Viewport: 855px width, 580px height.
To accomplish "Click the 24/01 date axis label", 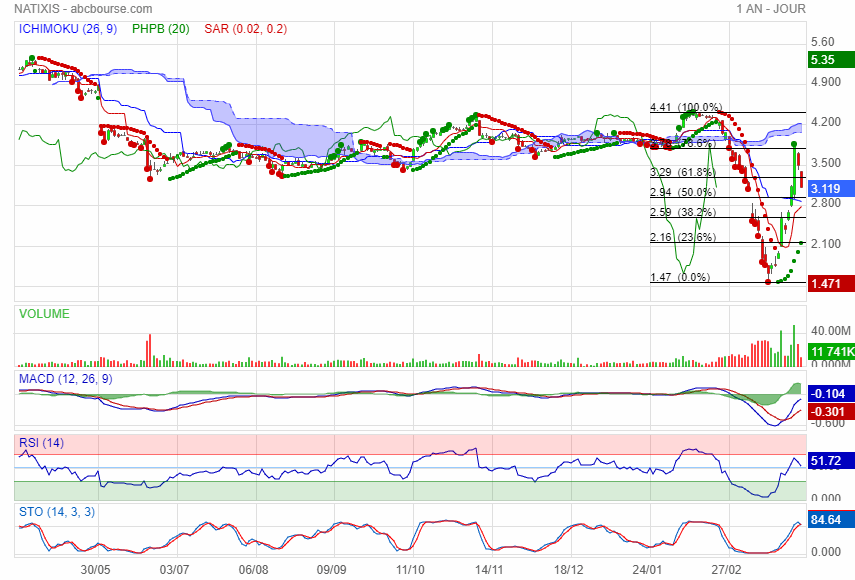I will coord(647,570).
